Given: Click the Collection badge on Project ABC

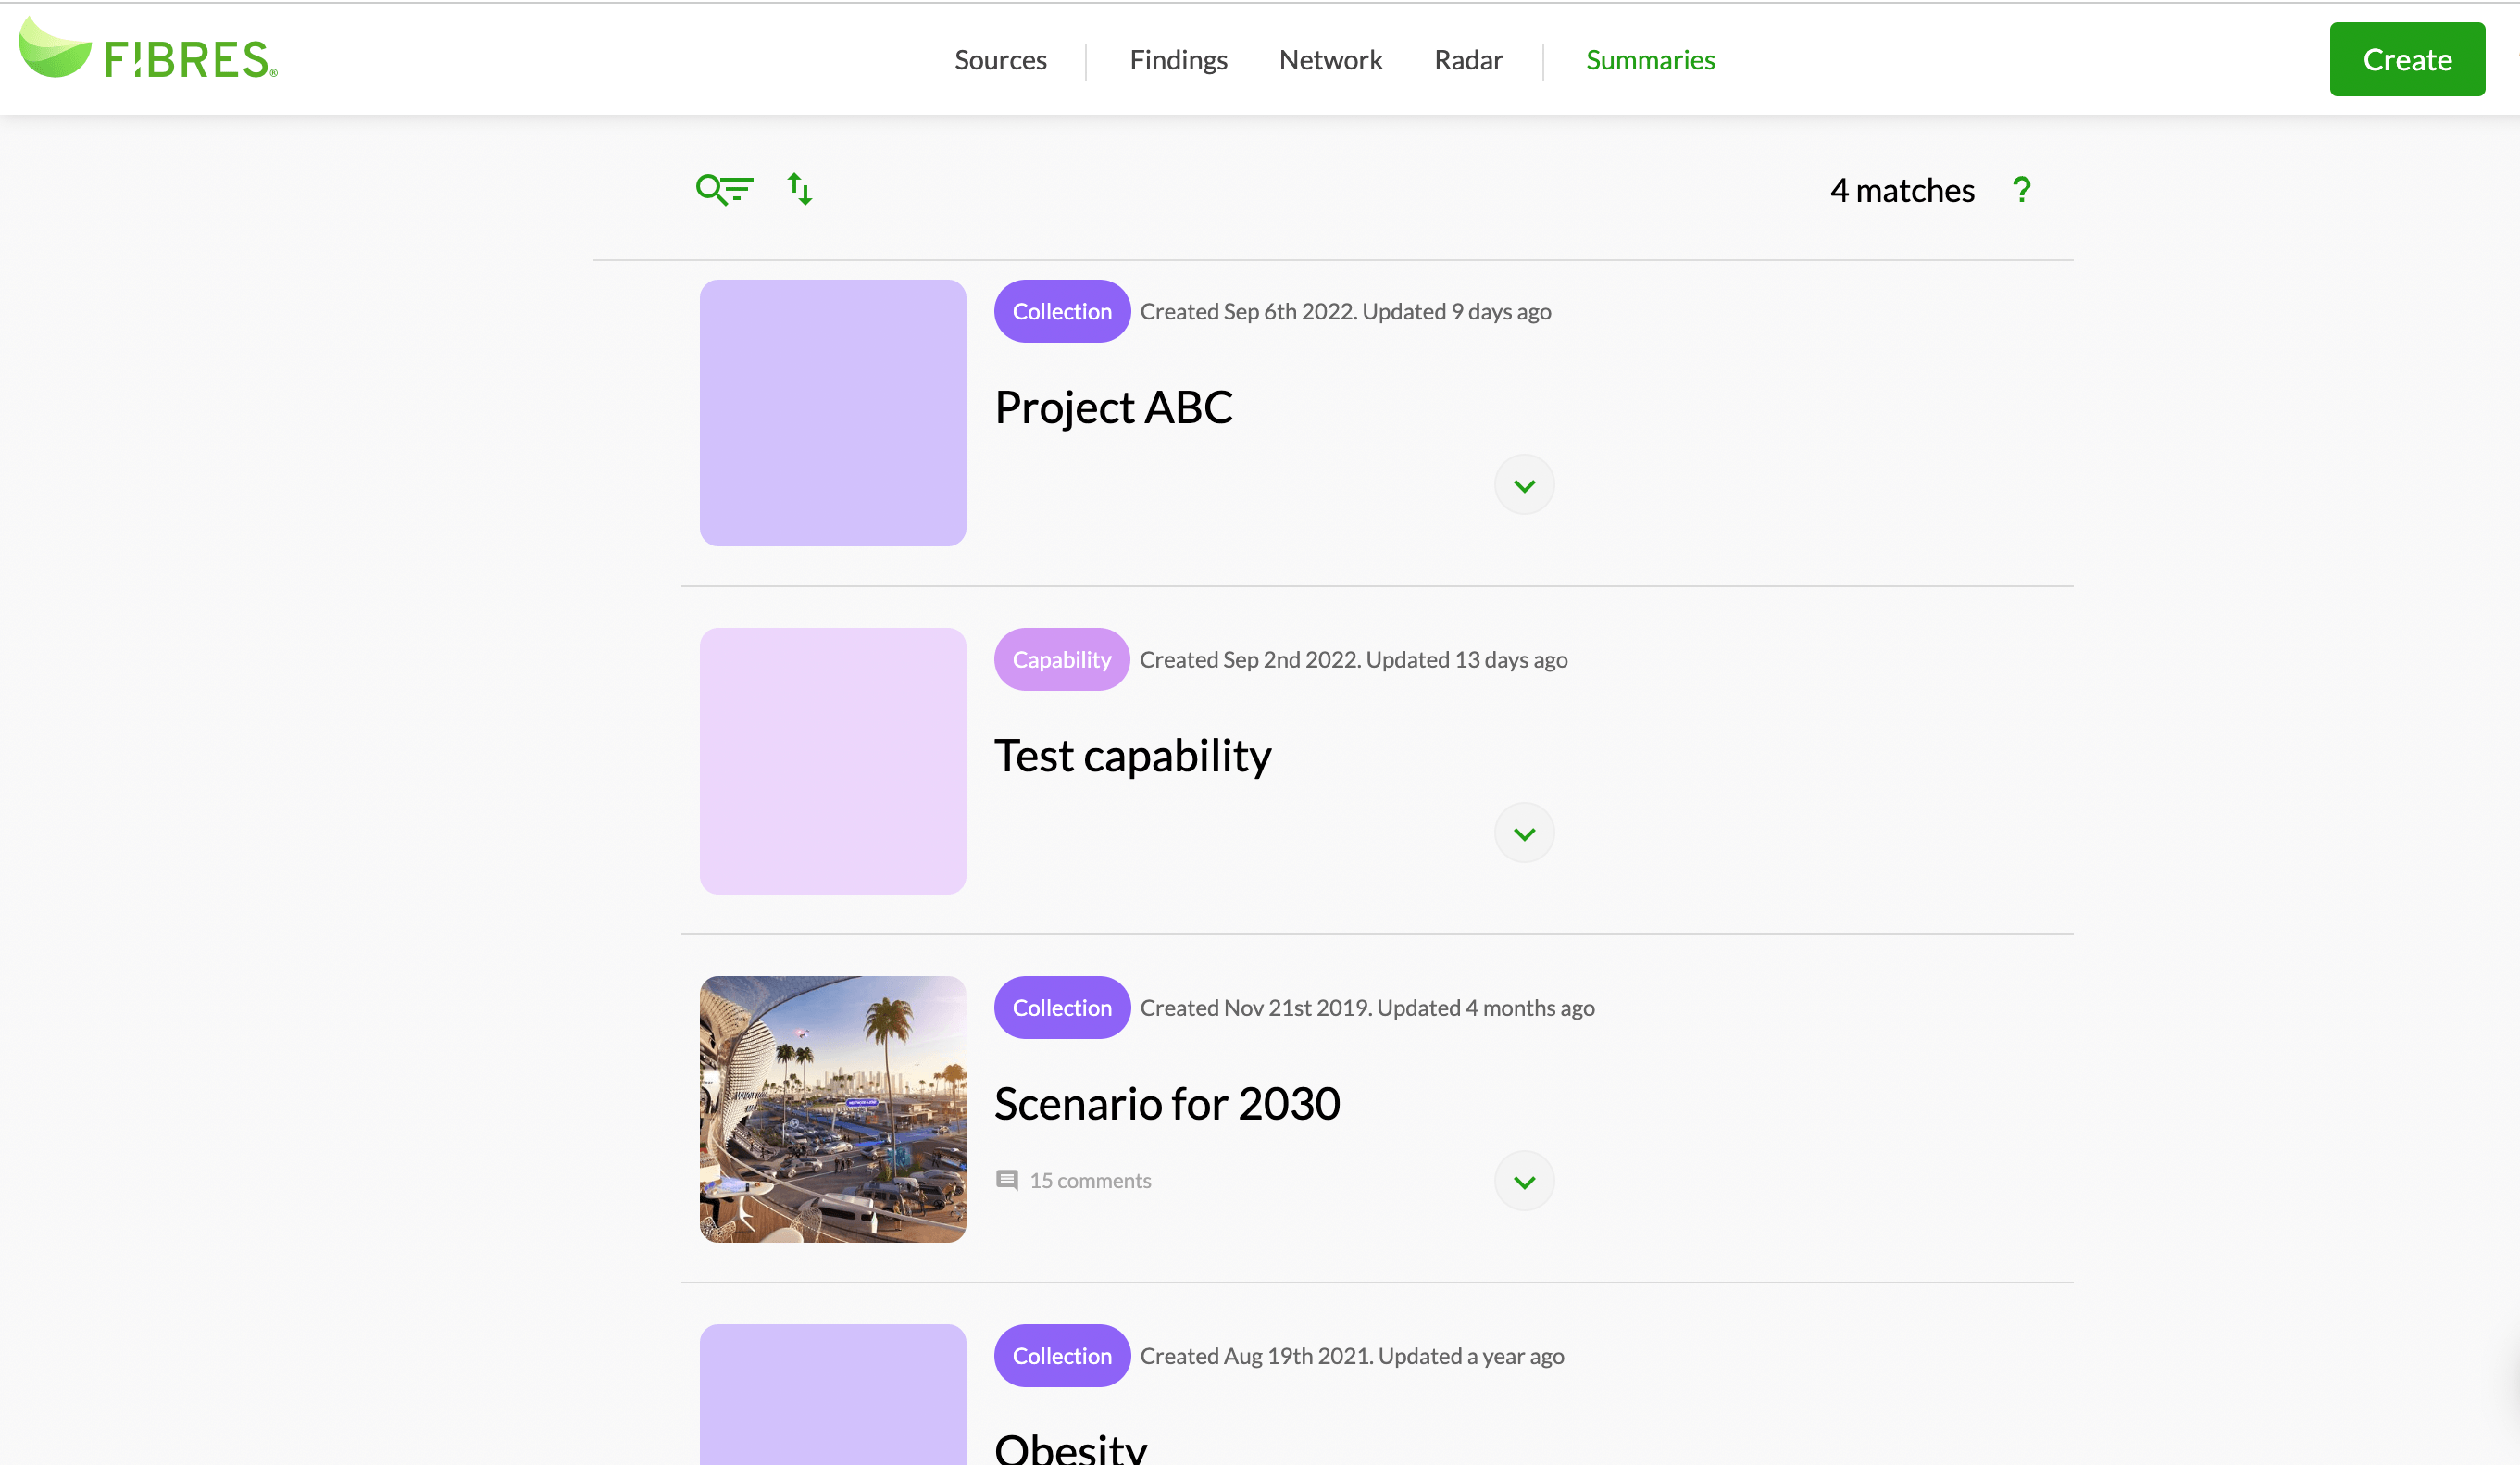Looking at the screenshot, I should tap(1061, 310).
